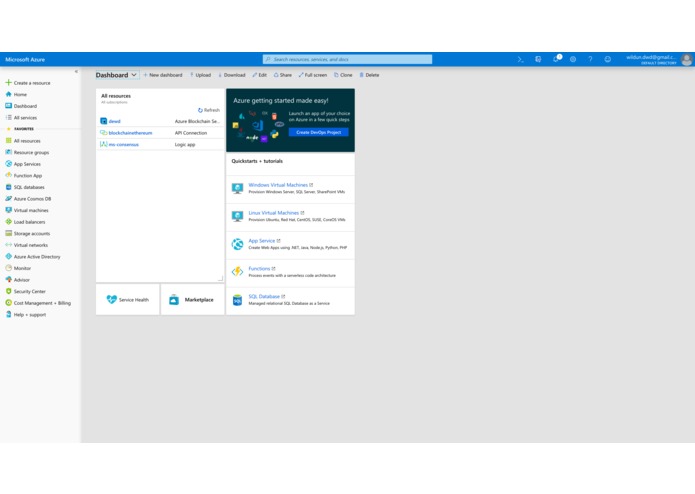
Task: Click Upload in the dashboard toolbar
Action: (x=201, y=75)
